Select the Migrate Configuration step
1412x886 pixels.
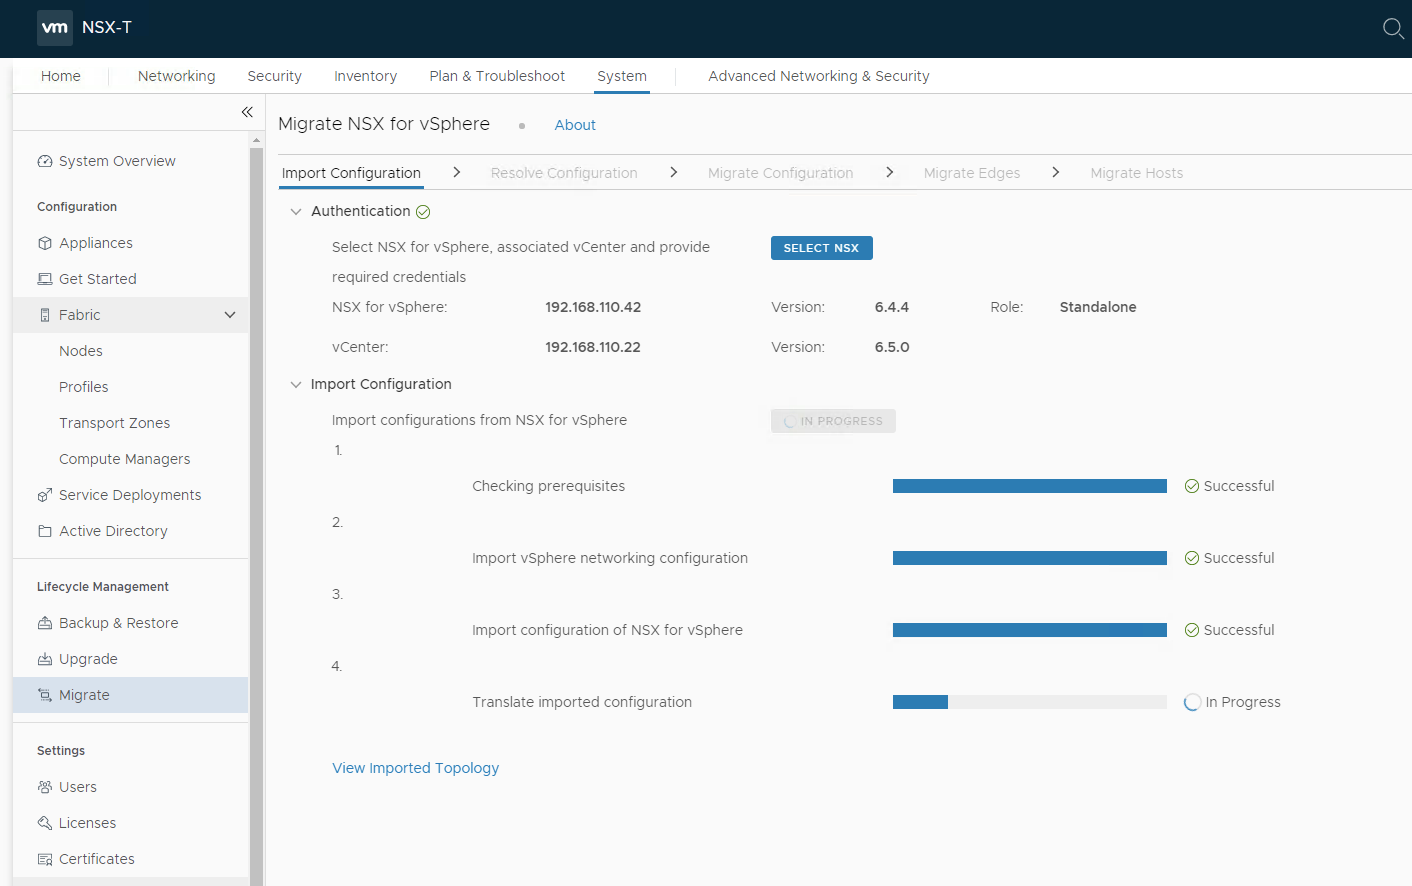(x=781, y=173)
